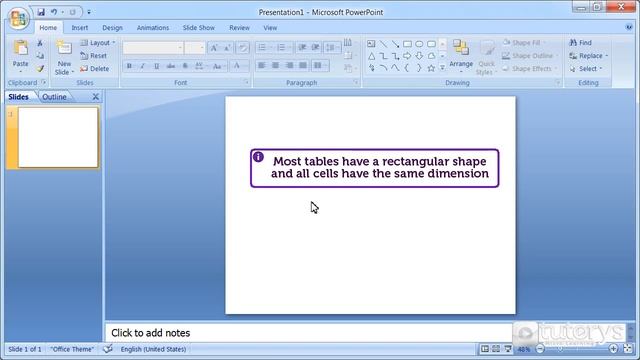The height and width of the screenshot is (360, 640).
Task: Click the zoom out minus button
Action: coord(540,349)
